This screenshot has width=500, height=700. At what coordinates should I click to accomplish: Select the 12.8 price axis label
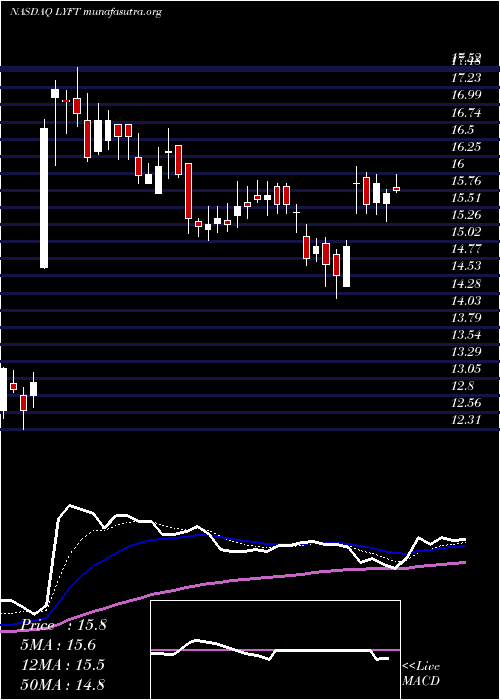[463, 386]
